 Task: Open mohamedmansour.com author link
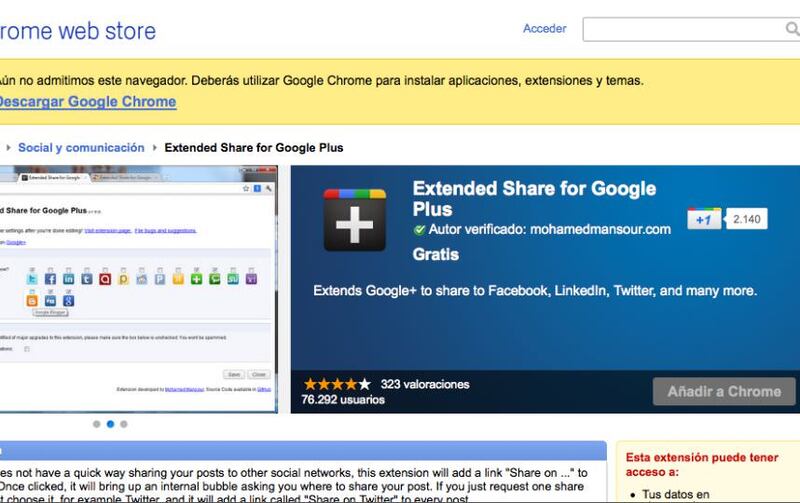600,230
